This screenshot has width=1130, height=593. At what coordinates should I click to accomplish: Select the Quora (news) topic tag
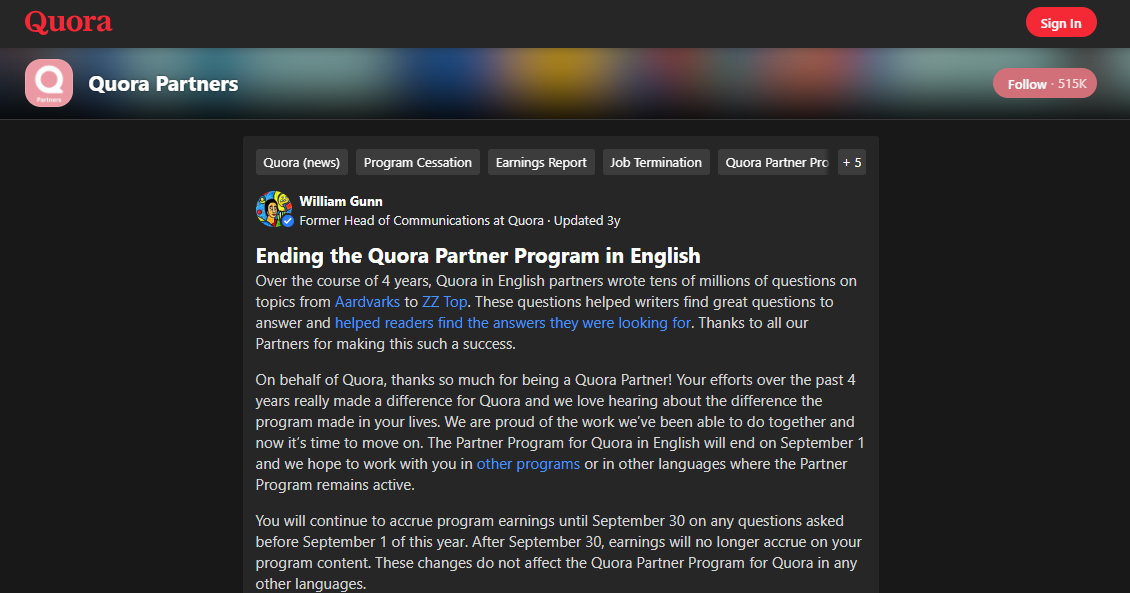[x=302, y=162]
